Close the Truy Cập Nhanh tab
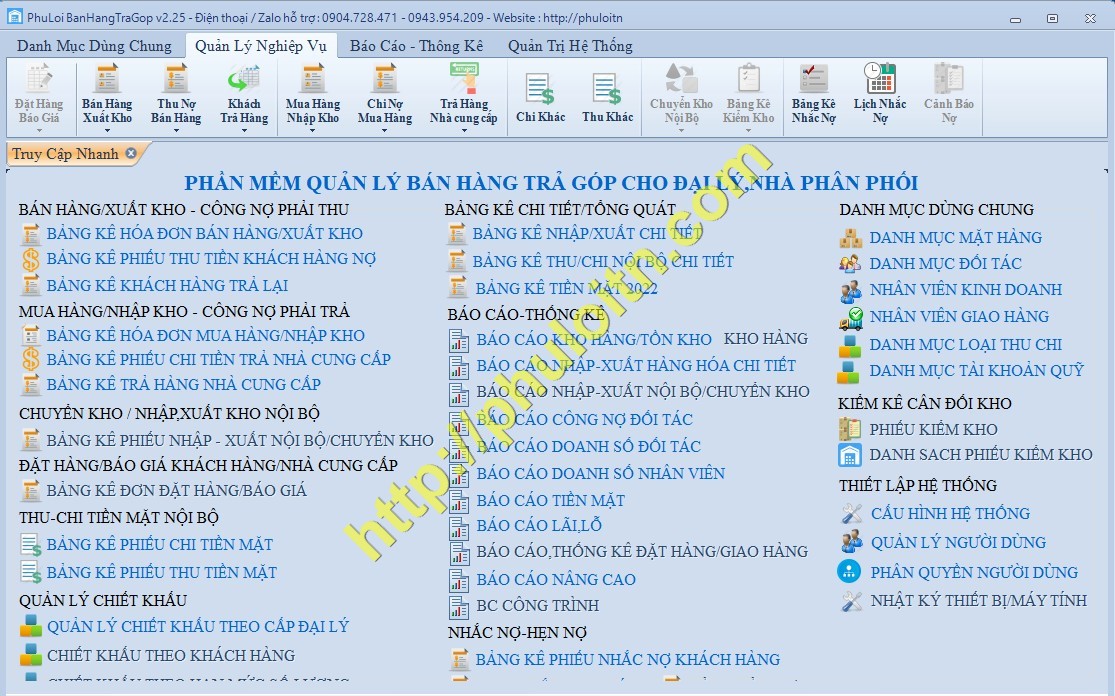This screenshot has width=1115, height=696. click(x=129, y=155)
